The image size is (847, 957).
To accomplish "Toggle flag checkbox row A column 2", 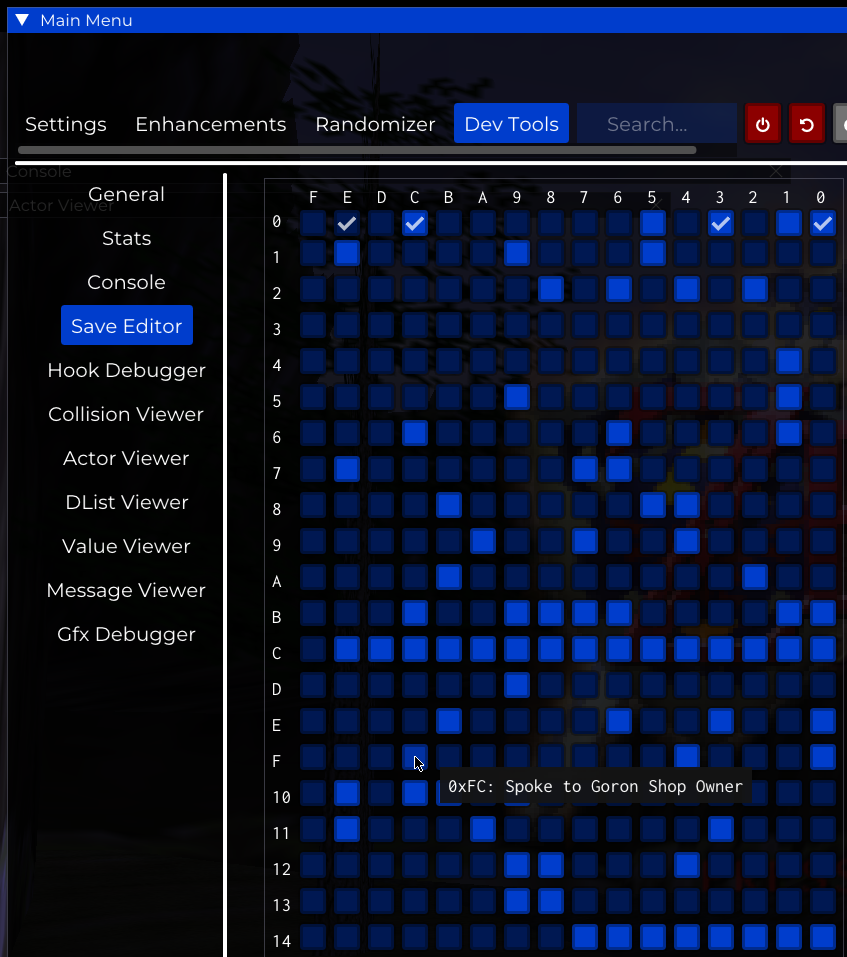I will (755, 577).
